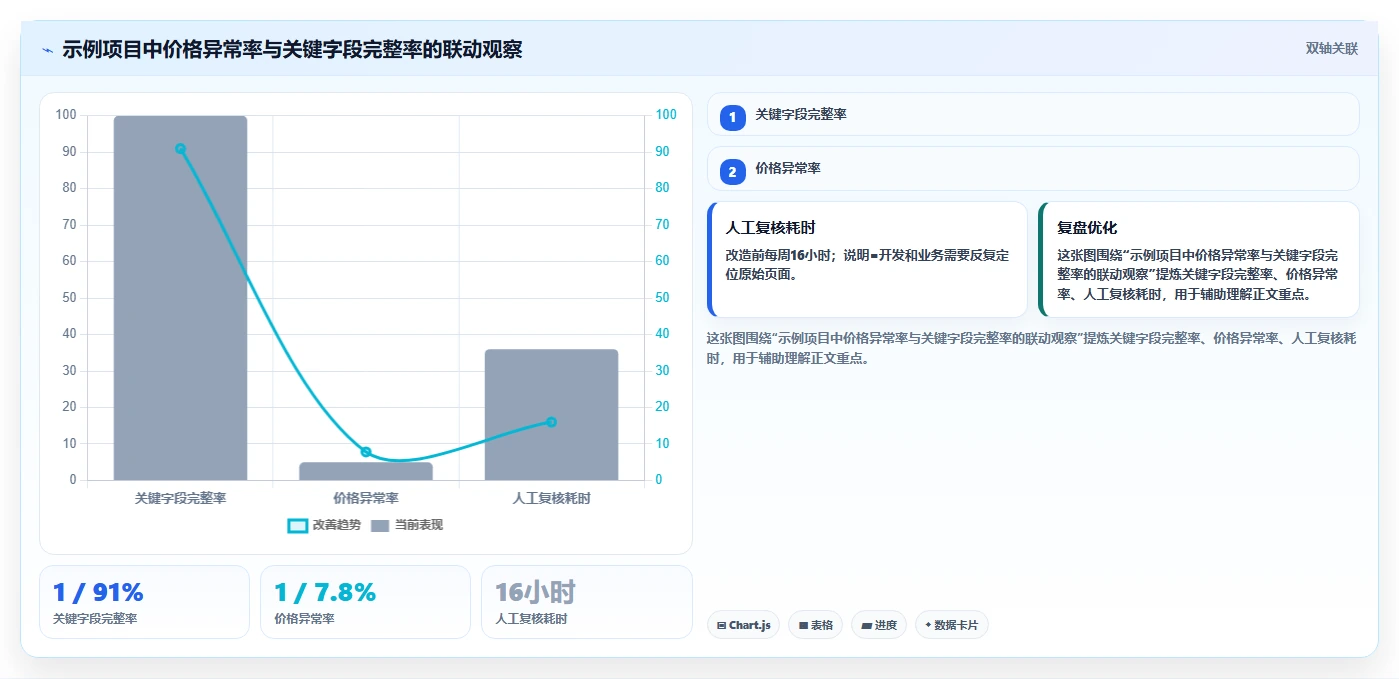Select the 人工复核耗时 bar
Screen dimensions: 1399x679
point(551,415)
